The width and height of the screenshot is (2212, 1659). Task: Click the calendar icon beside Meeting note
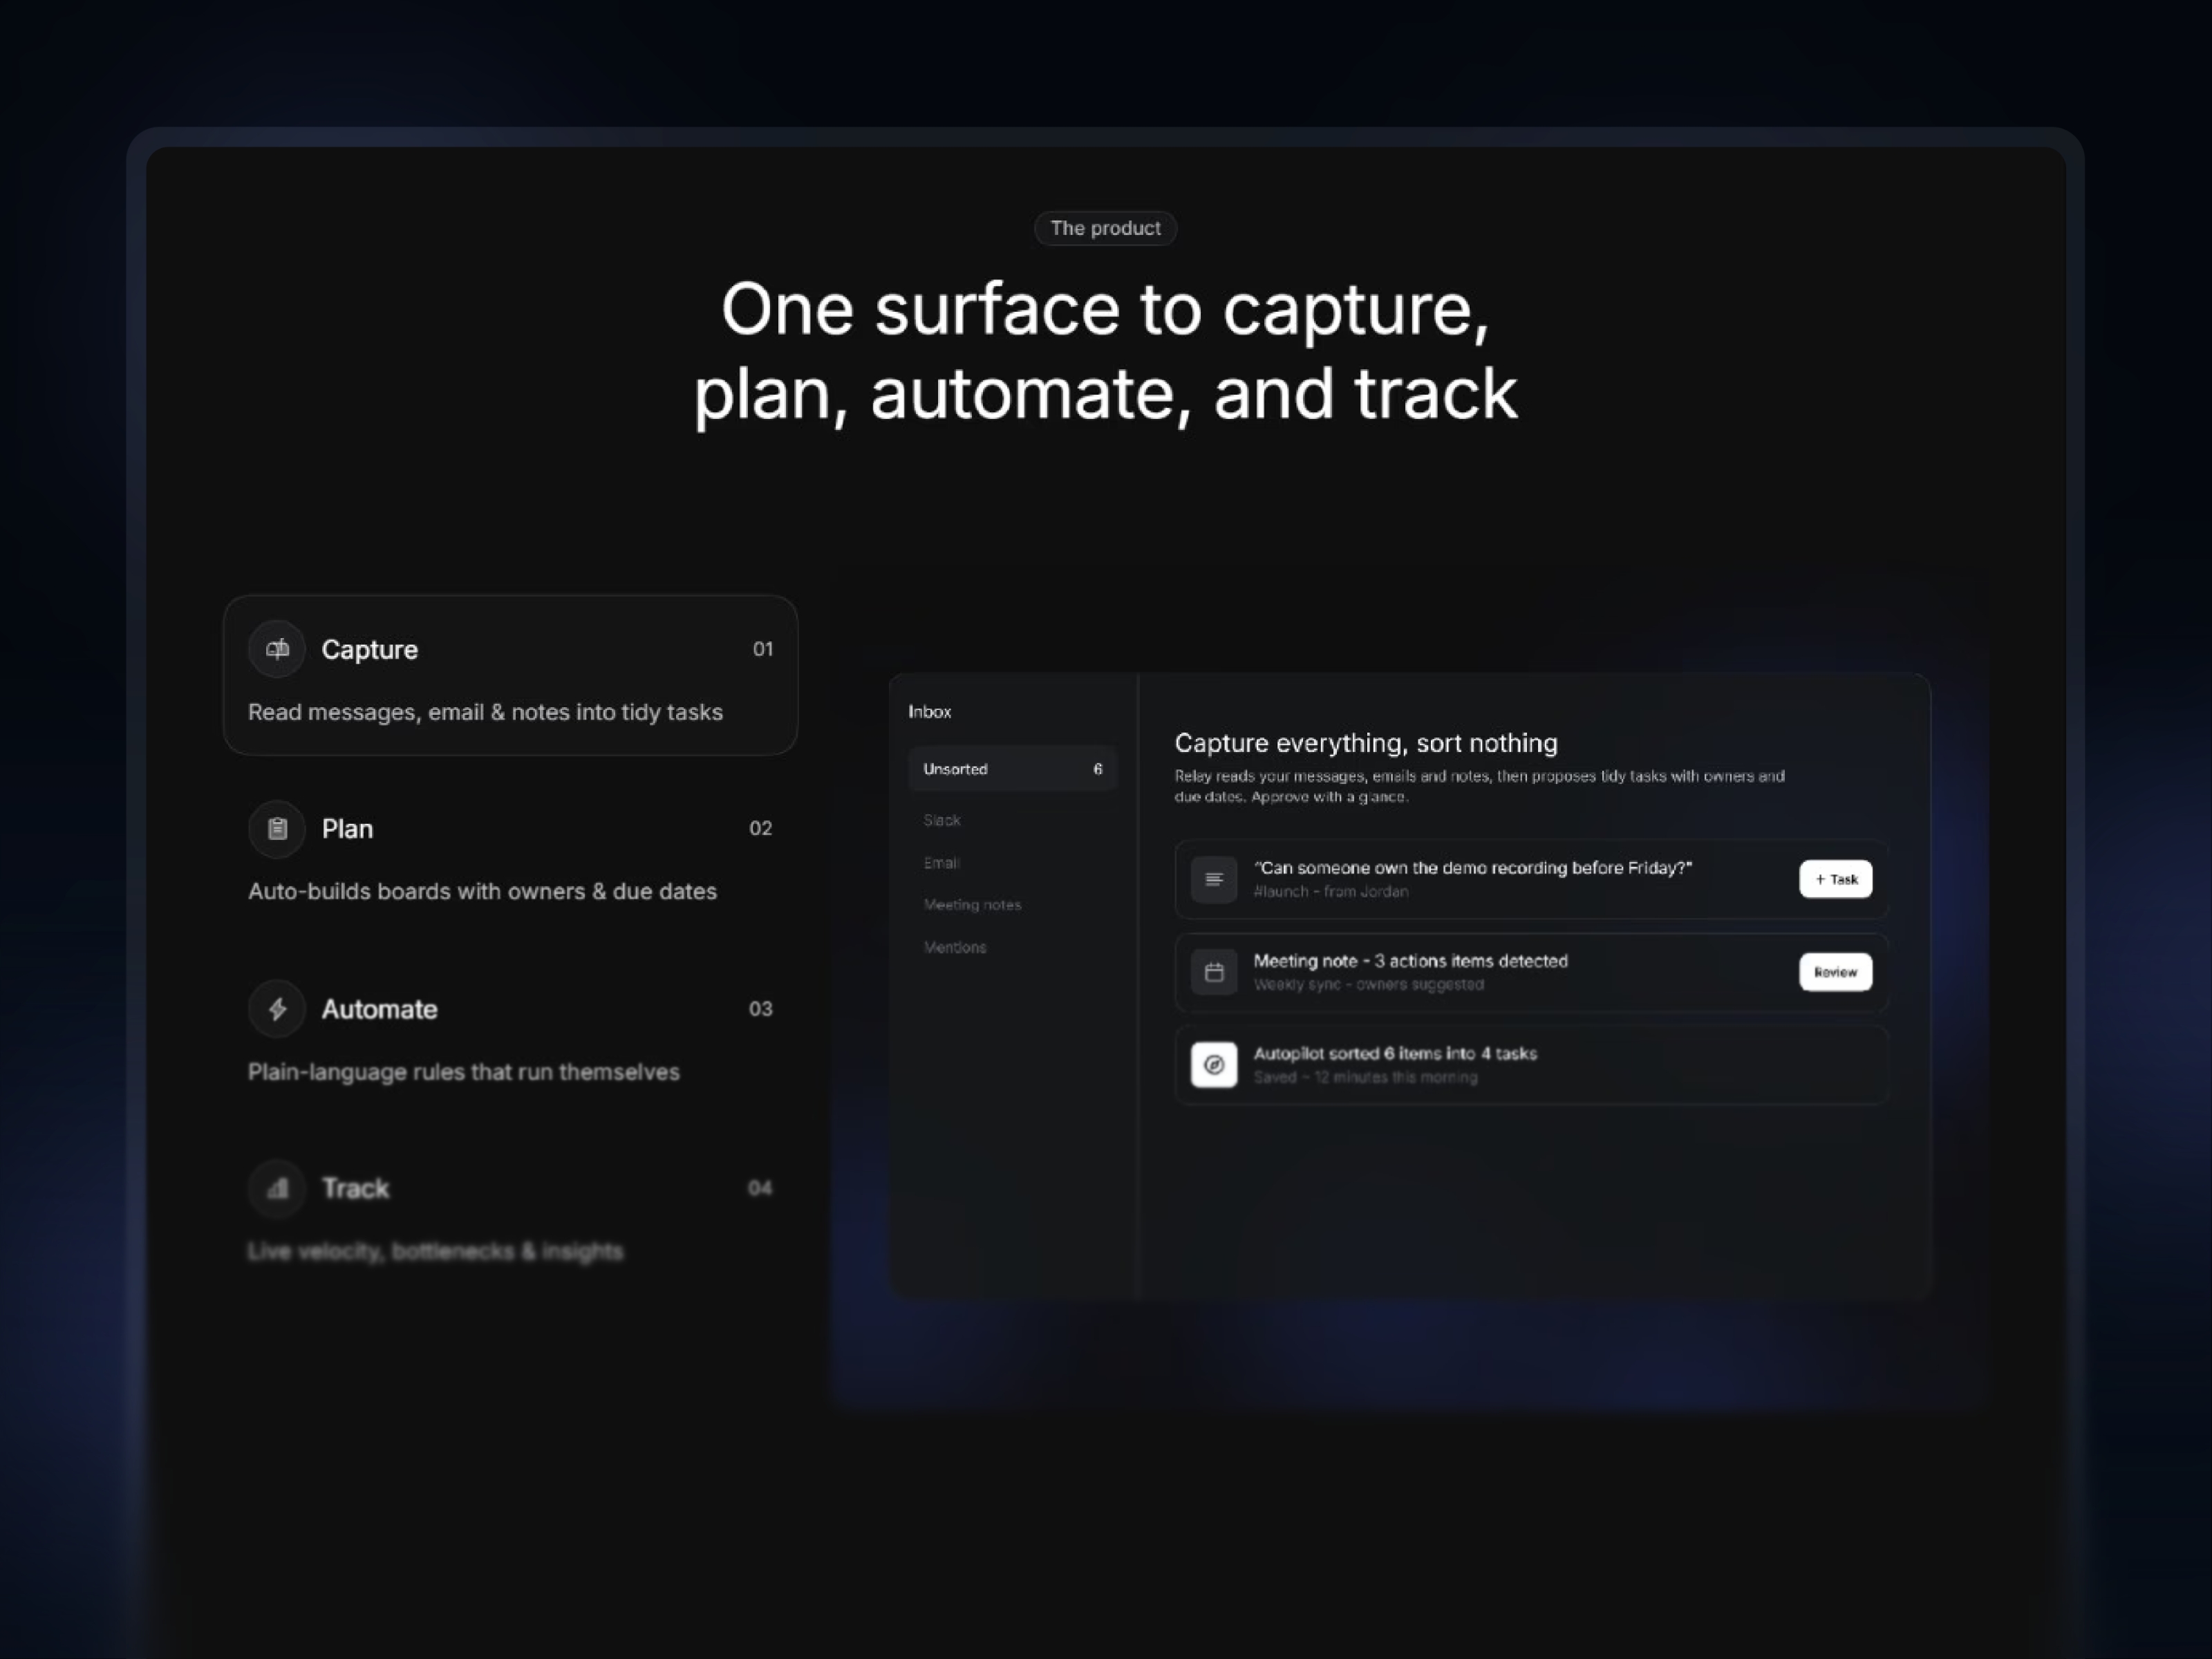click(x=1214, y=972)
